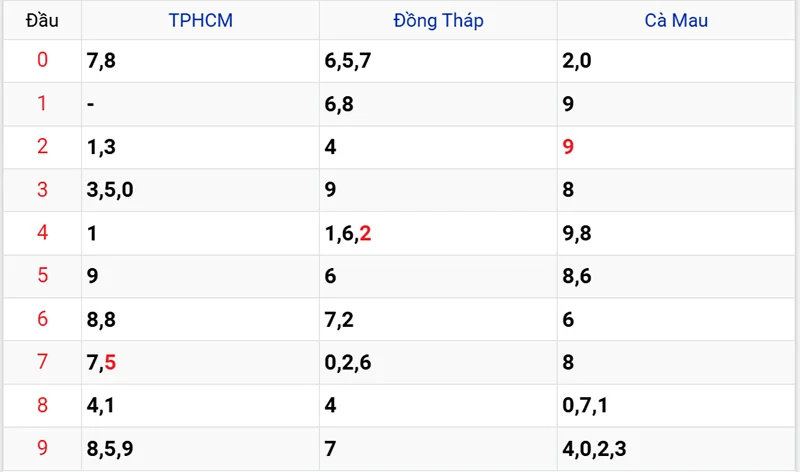Click the dash in TPHCM row 1
Viewport: 800px width, 472px height.
click(91, 104)
